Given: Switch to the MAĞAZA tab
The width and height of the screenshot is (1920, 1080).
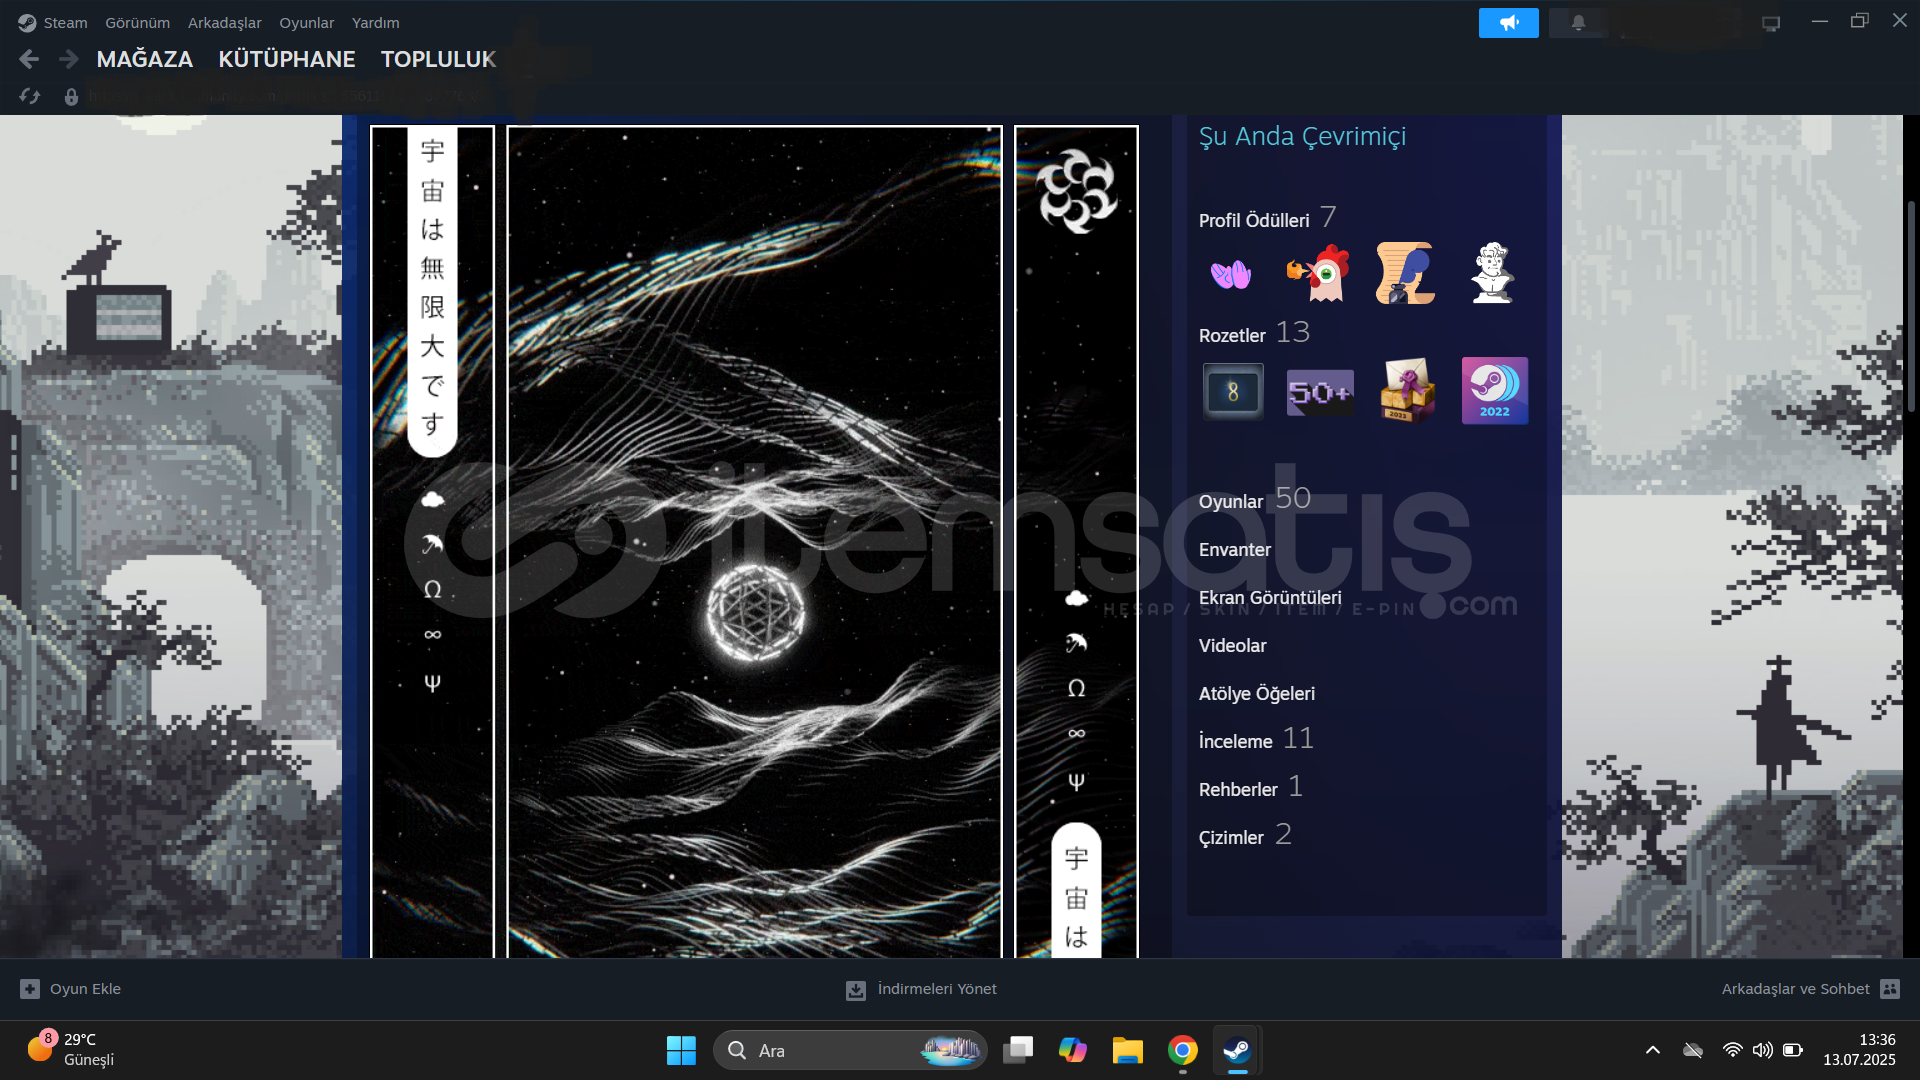Looking at the screenshot, I should (x=145, y=59).
